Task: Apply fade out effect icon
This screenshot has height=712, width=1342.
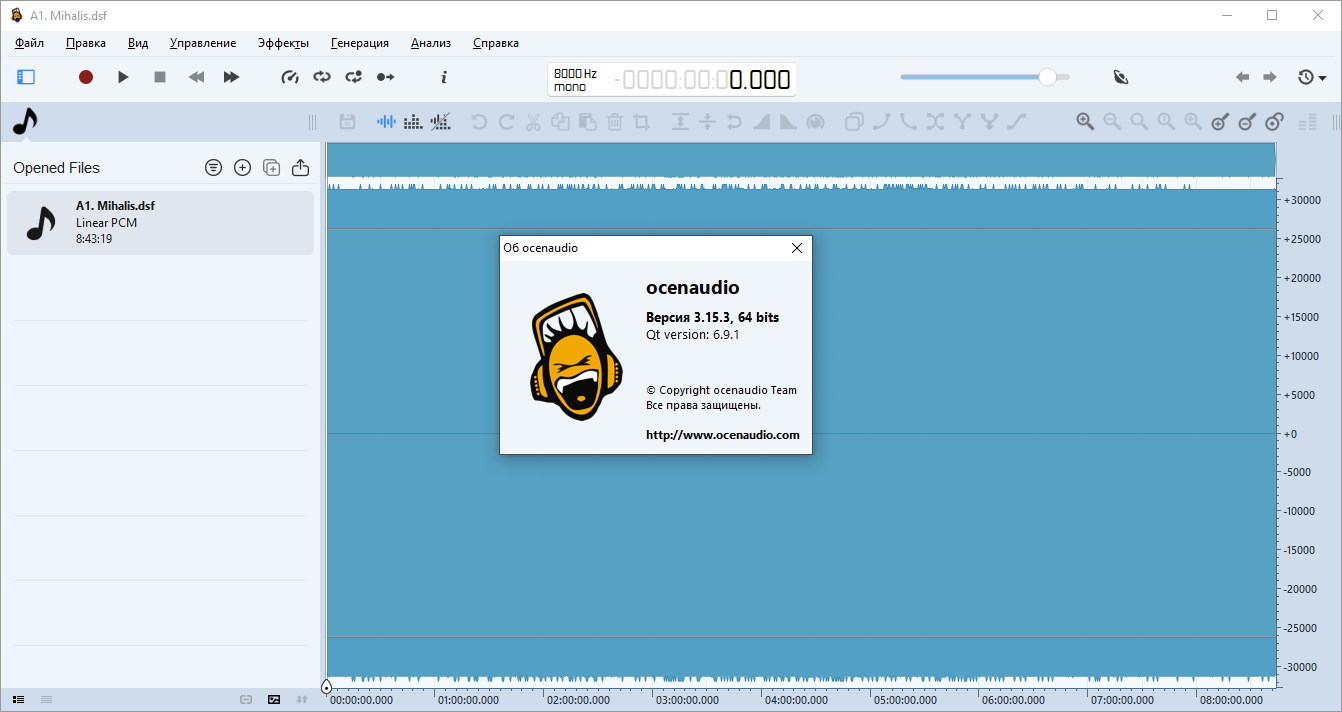Action: coord(788,122)
